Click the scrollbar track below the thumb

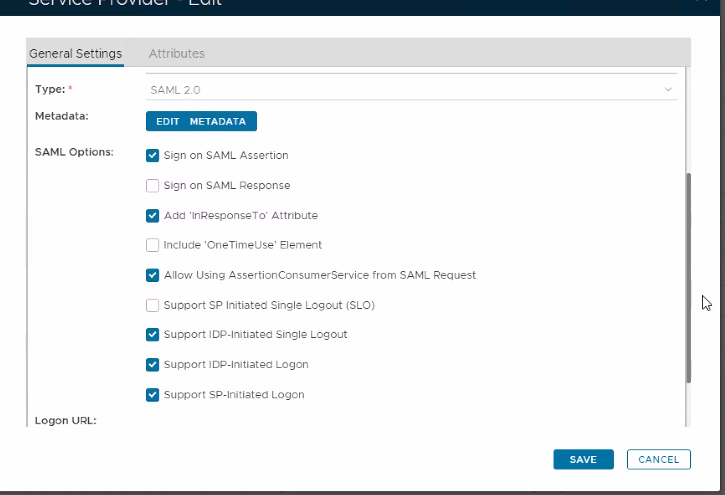tap(688, 405)
